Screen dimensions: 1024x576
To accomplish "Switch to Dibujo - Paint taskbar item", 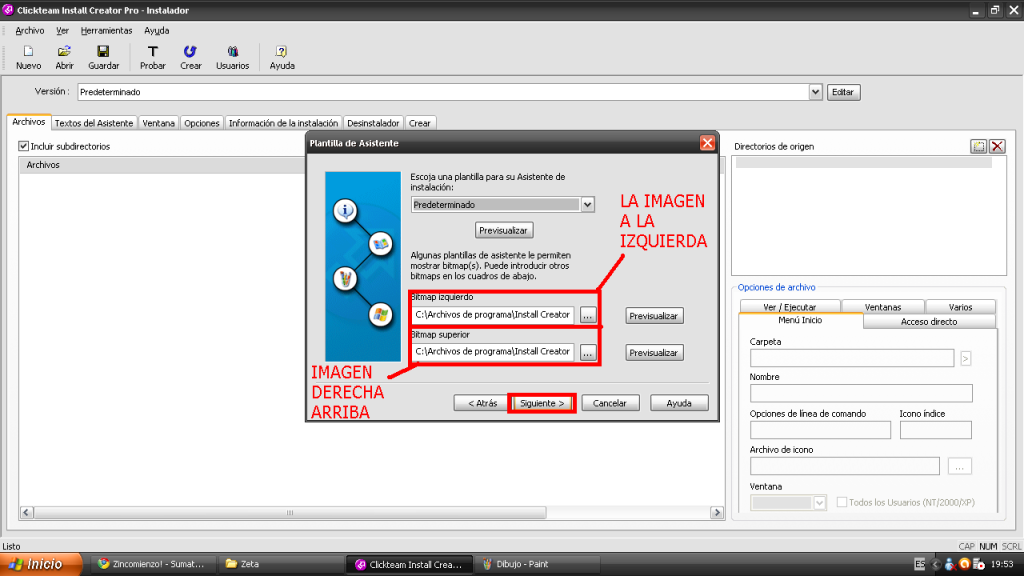I will tap(539, 564).
